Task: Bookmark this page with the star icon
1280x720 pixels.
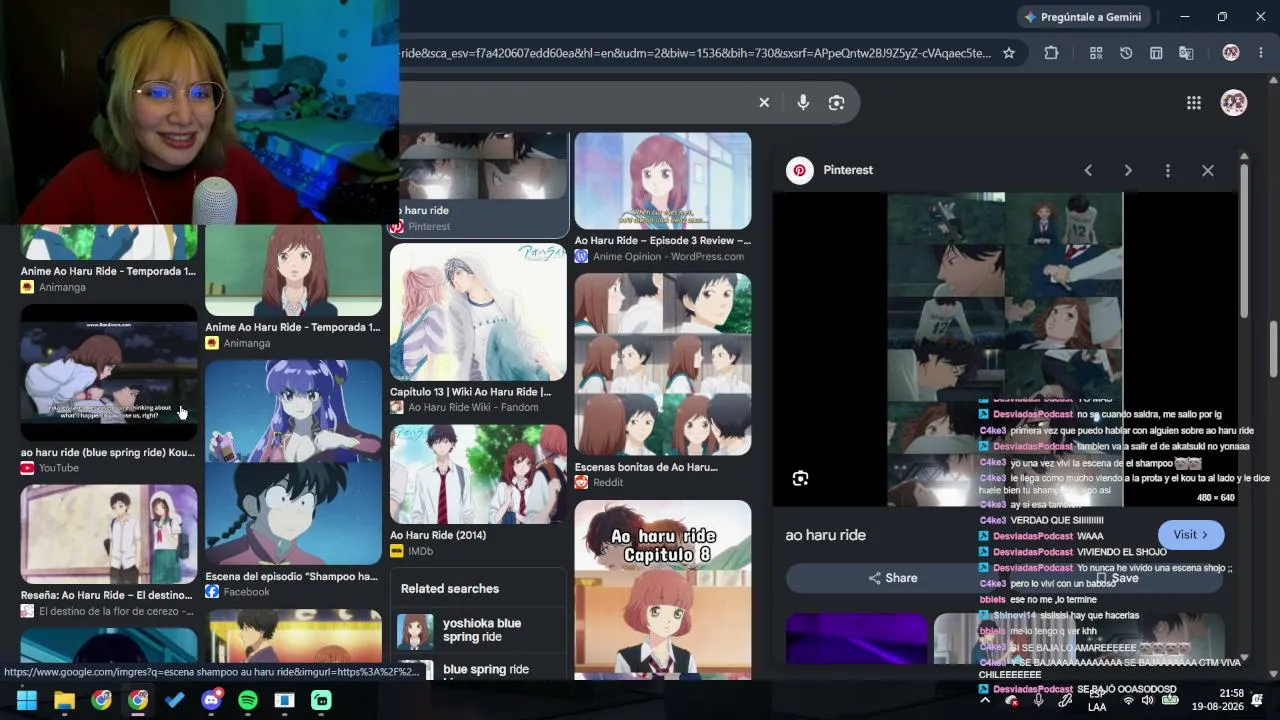Action: [1009, 53]
